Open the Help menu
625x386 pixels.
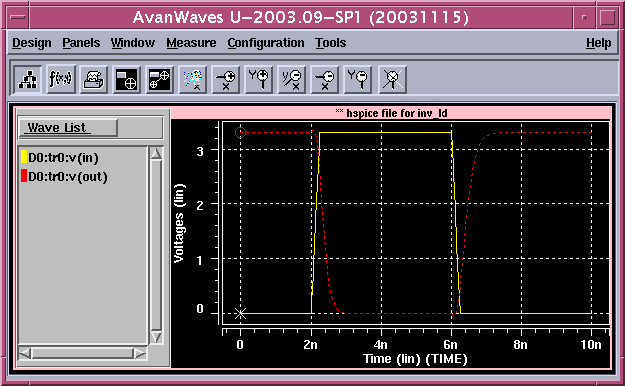coord(599,43)
